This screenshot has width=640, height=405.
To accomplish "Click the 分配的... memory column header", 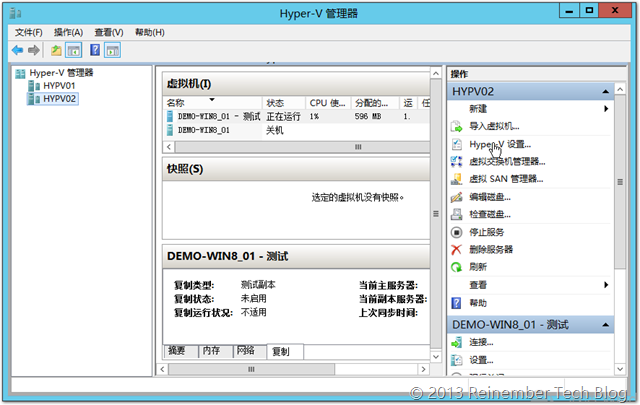I will pos(375,103).
